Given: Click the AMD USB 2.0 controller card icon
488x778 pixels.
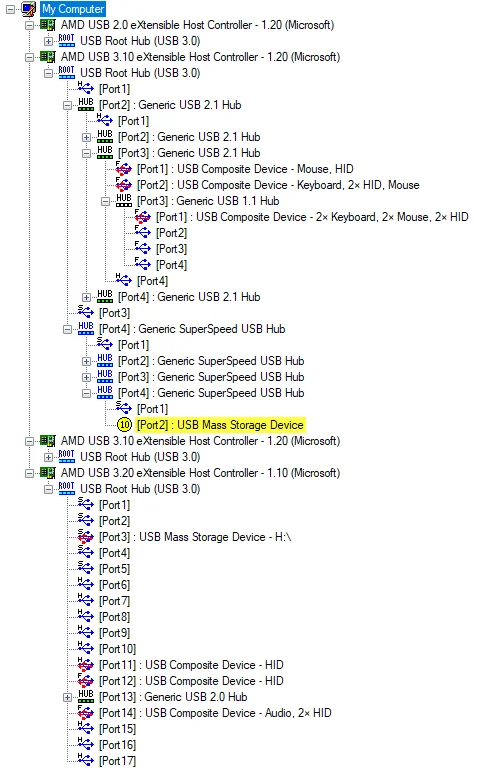Looking at the screenshot, I should pos(48,25).
